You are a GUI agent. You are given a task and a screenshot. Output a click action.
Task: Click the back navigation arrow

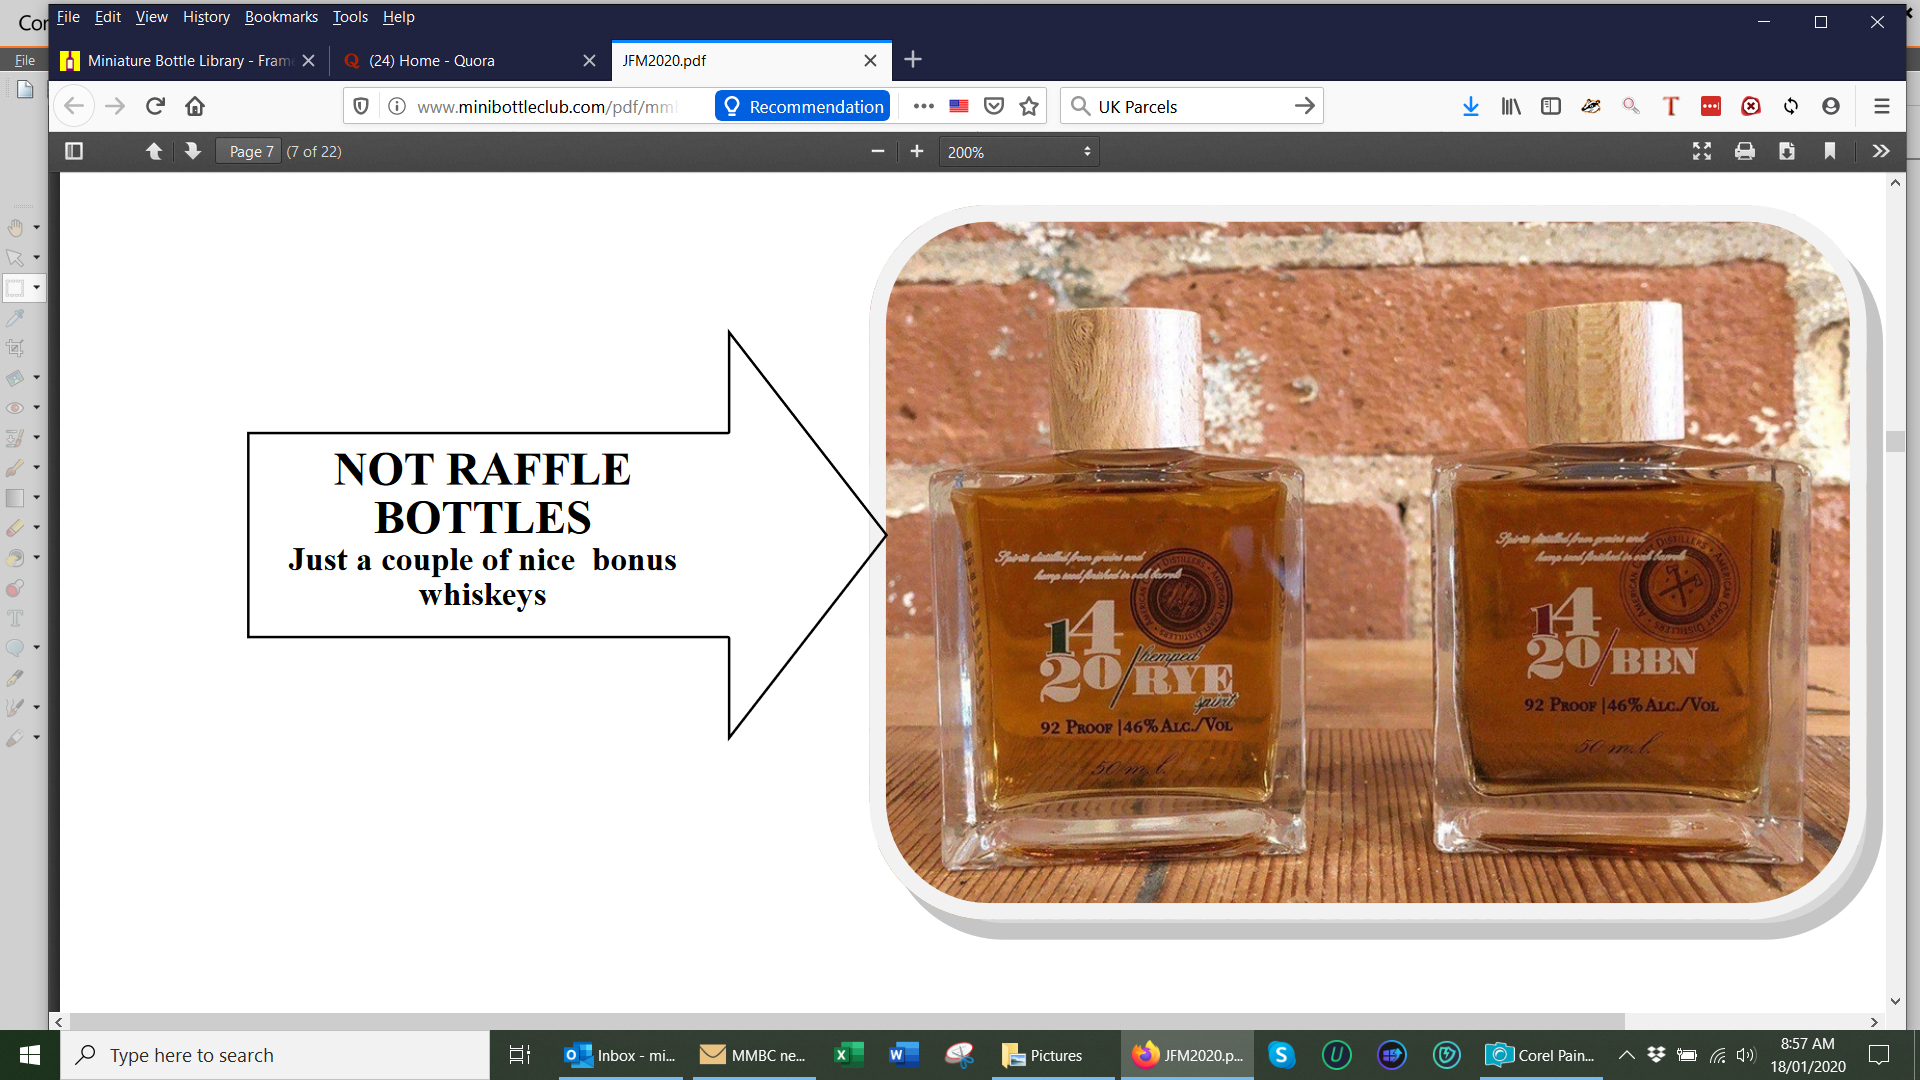coord(74,106)
